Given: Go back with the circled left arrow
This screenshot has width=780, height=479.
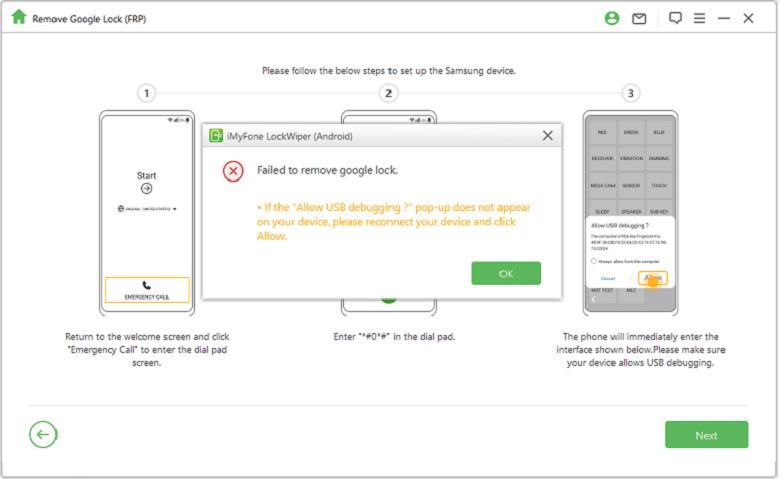Looking at the screenshot, I should tap(43, 435).
